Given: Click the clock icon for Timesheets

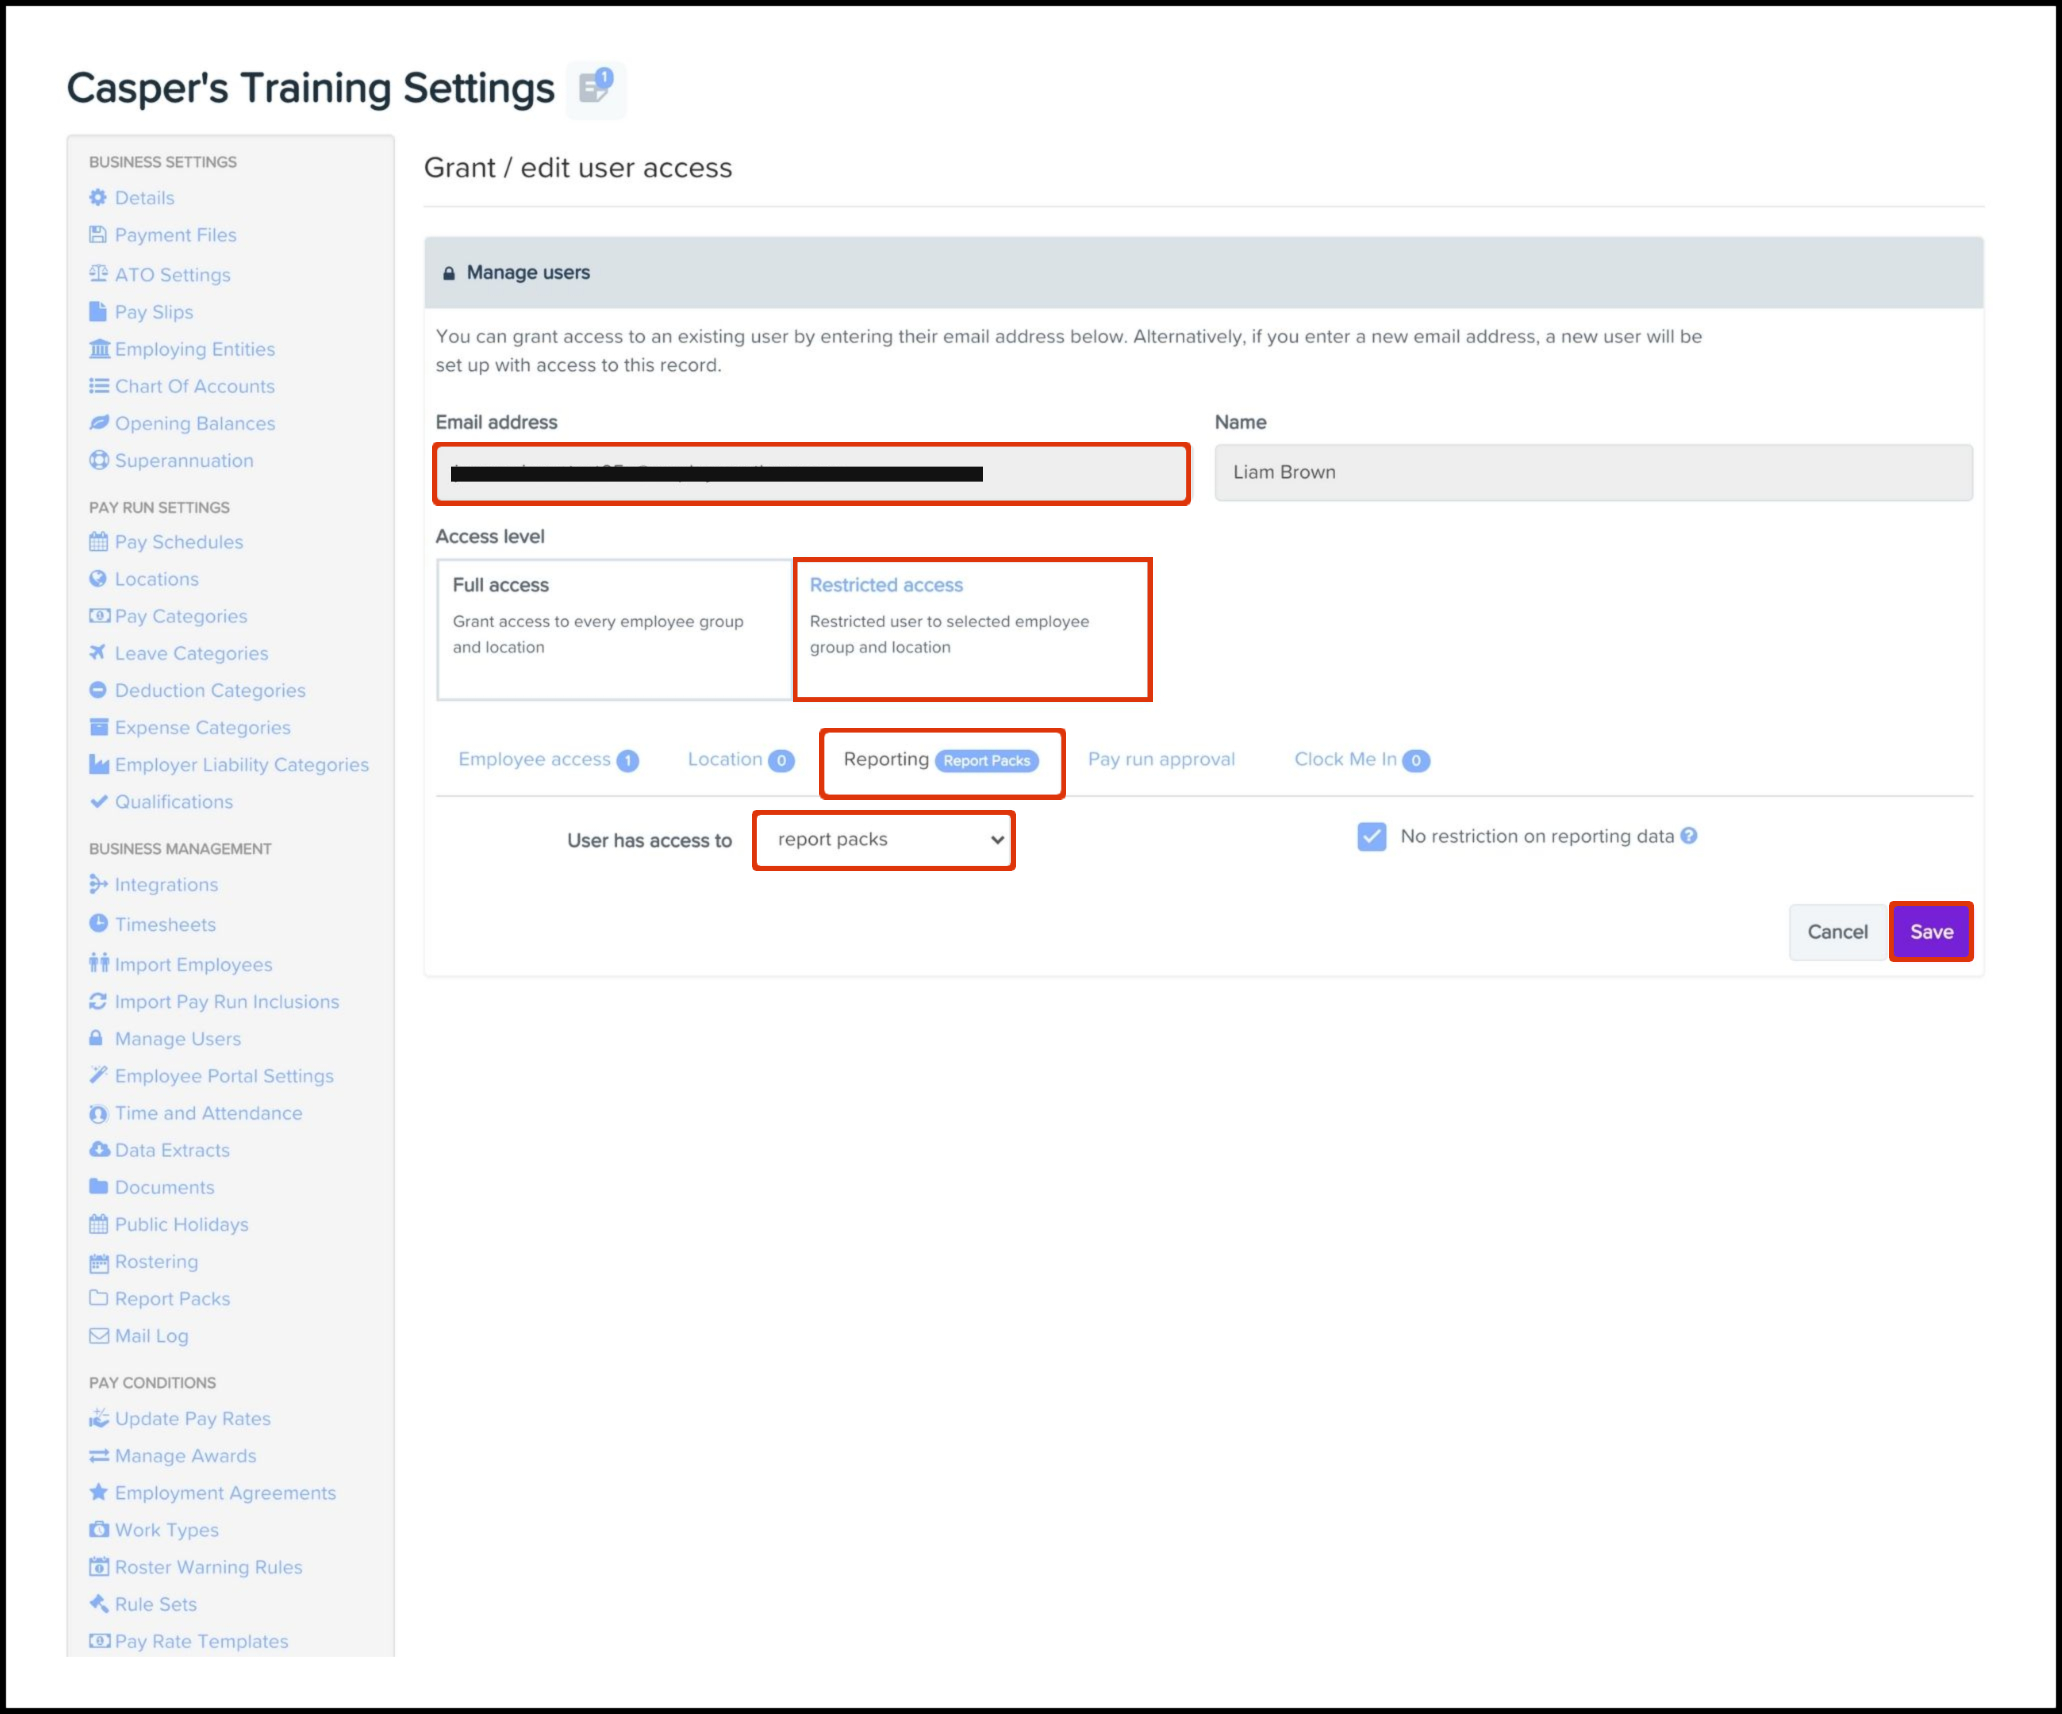Looking at the screenshot, I should [x=98, y=924].
